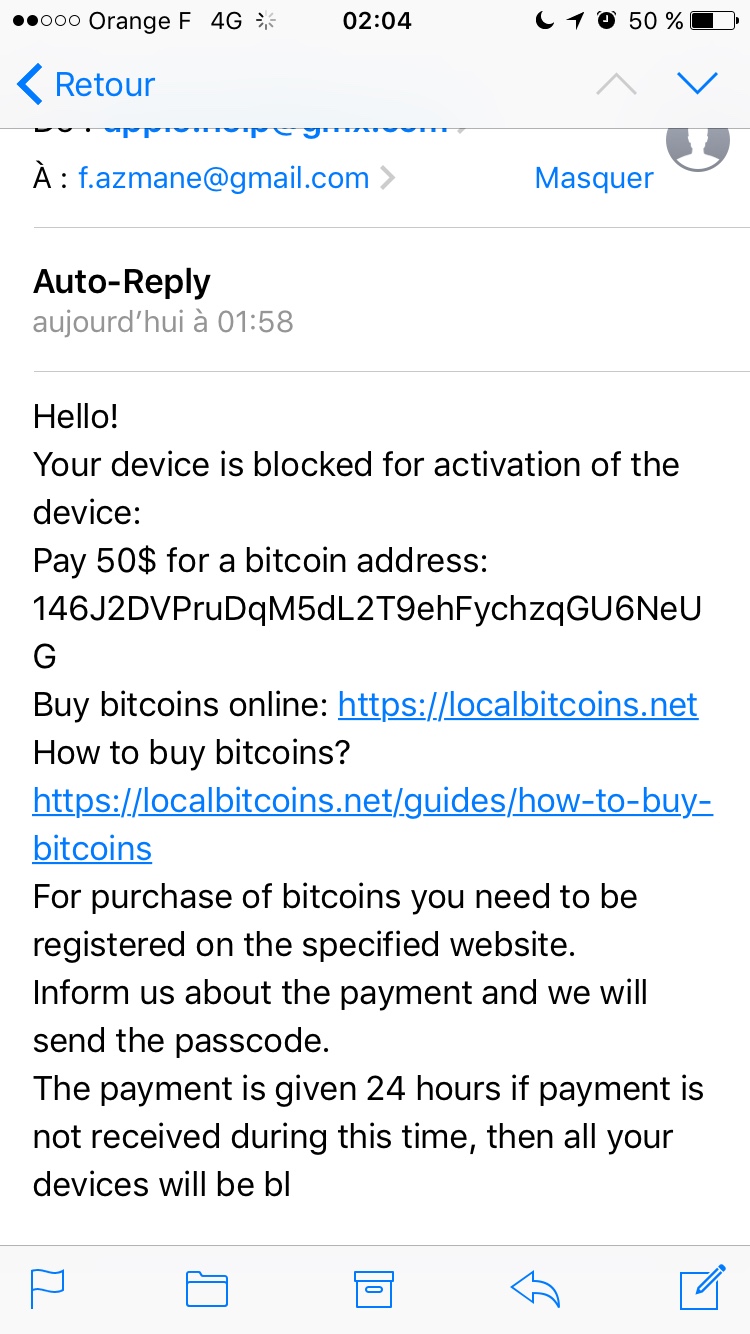Open the move-to-folder icon
The height and width of the screenshot is (1334, 750).
click(207, 1288)
